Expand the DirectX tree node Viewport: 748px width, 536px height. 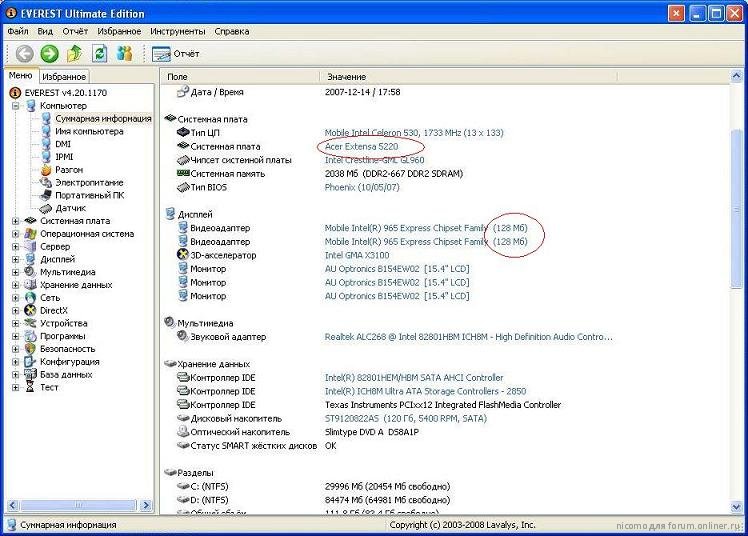[15, 311]
